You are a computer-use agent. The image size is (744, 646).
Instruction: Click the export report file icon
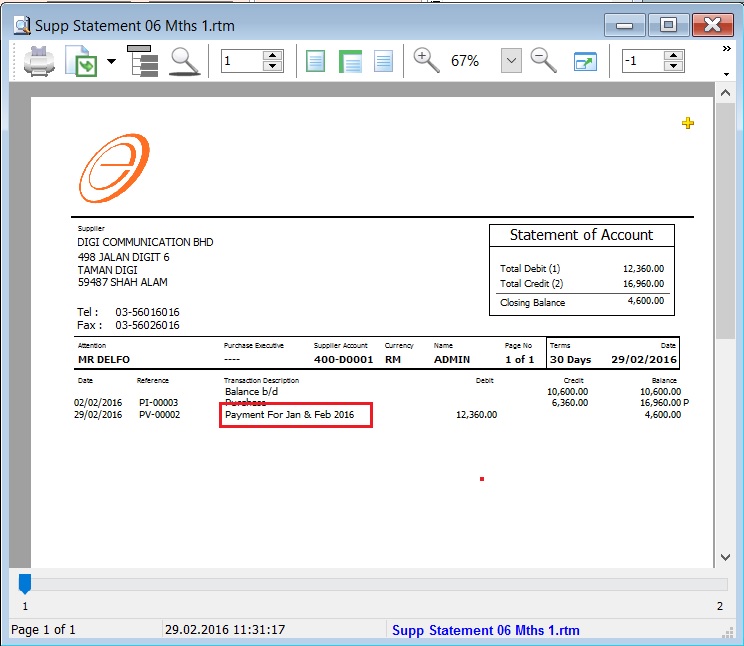pyautogui.click(x=80, y=62)
